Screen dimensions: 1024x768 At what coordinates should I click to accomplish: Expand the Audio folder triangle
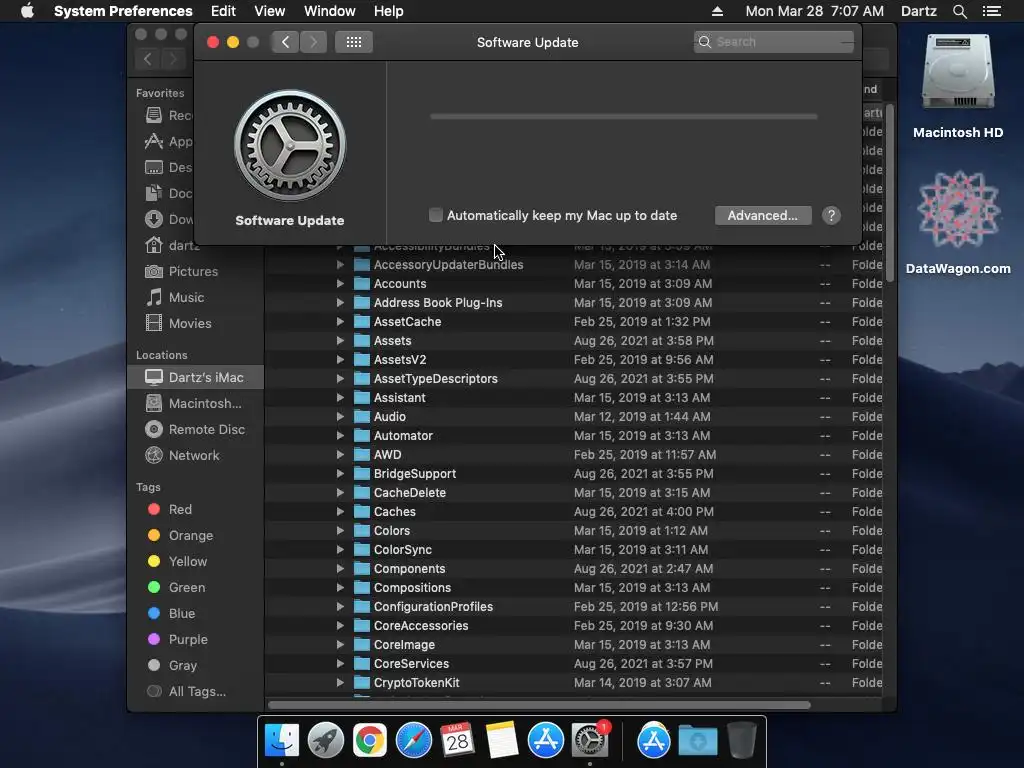[x=340, y=416]
